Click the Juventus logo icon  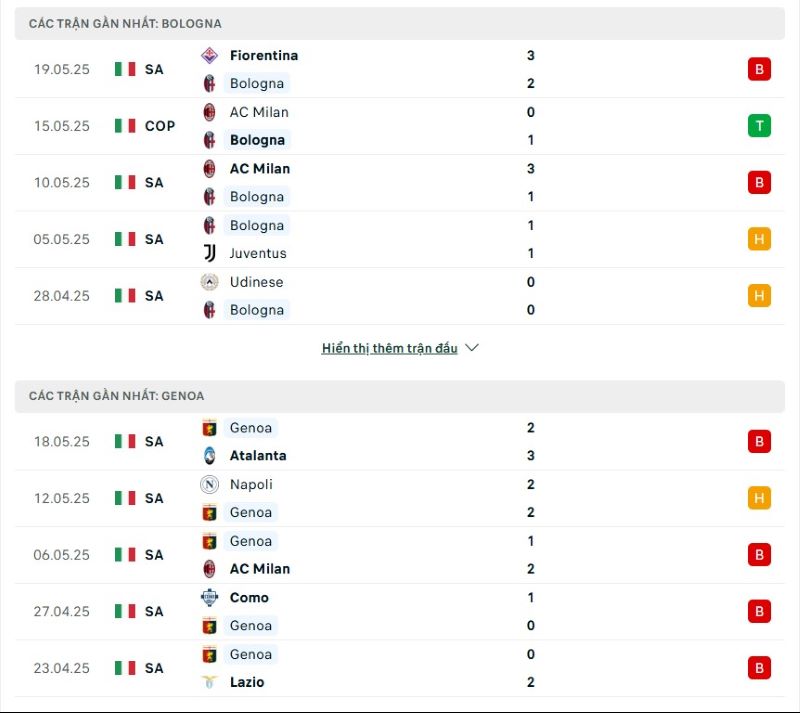(x=209, y=253)
